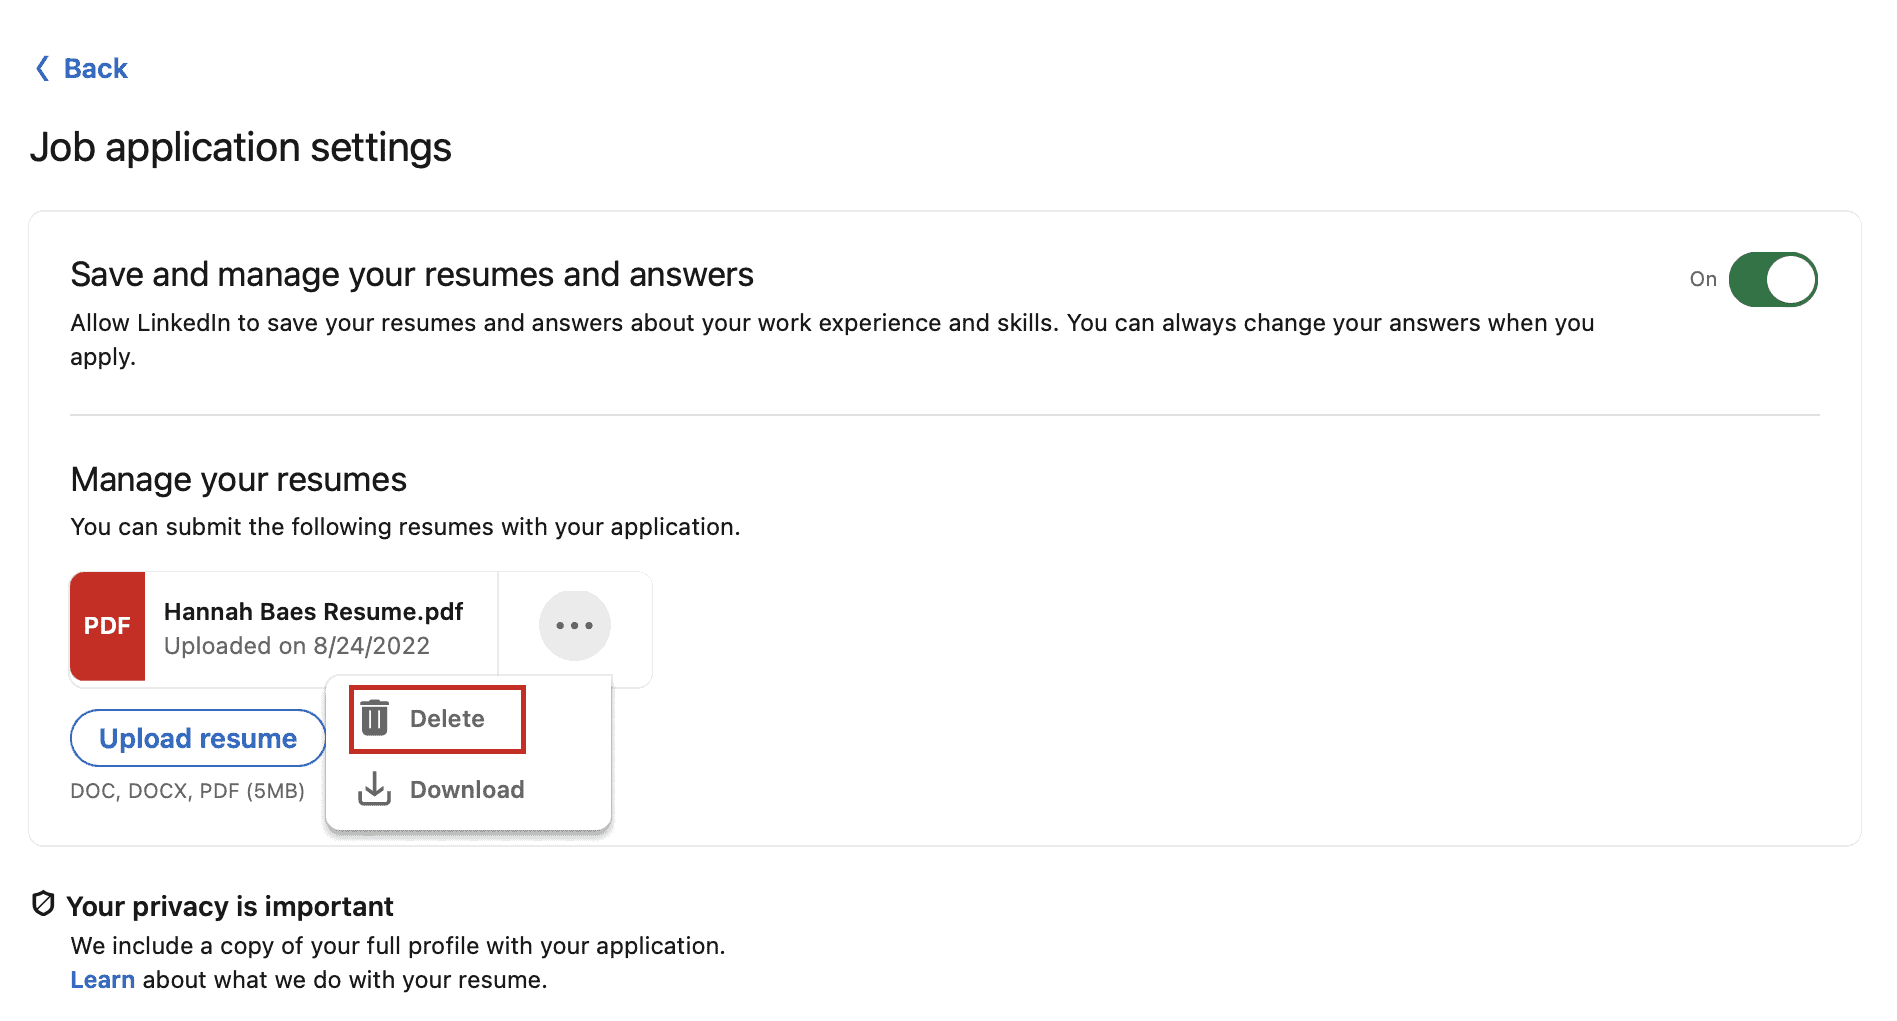Open the Learn link about resume usage
The height and width of the screenshot is (1021, 1897).
tap(102, 979)
